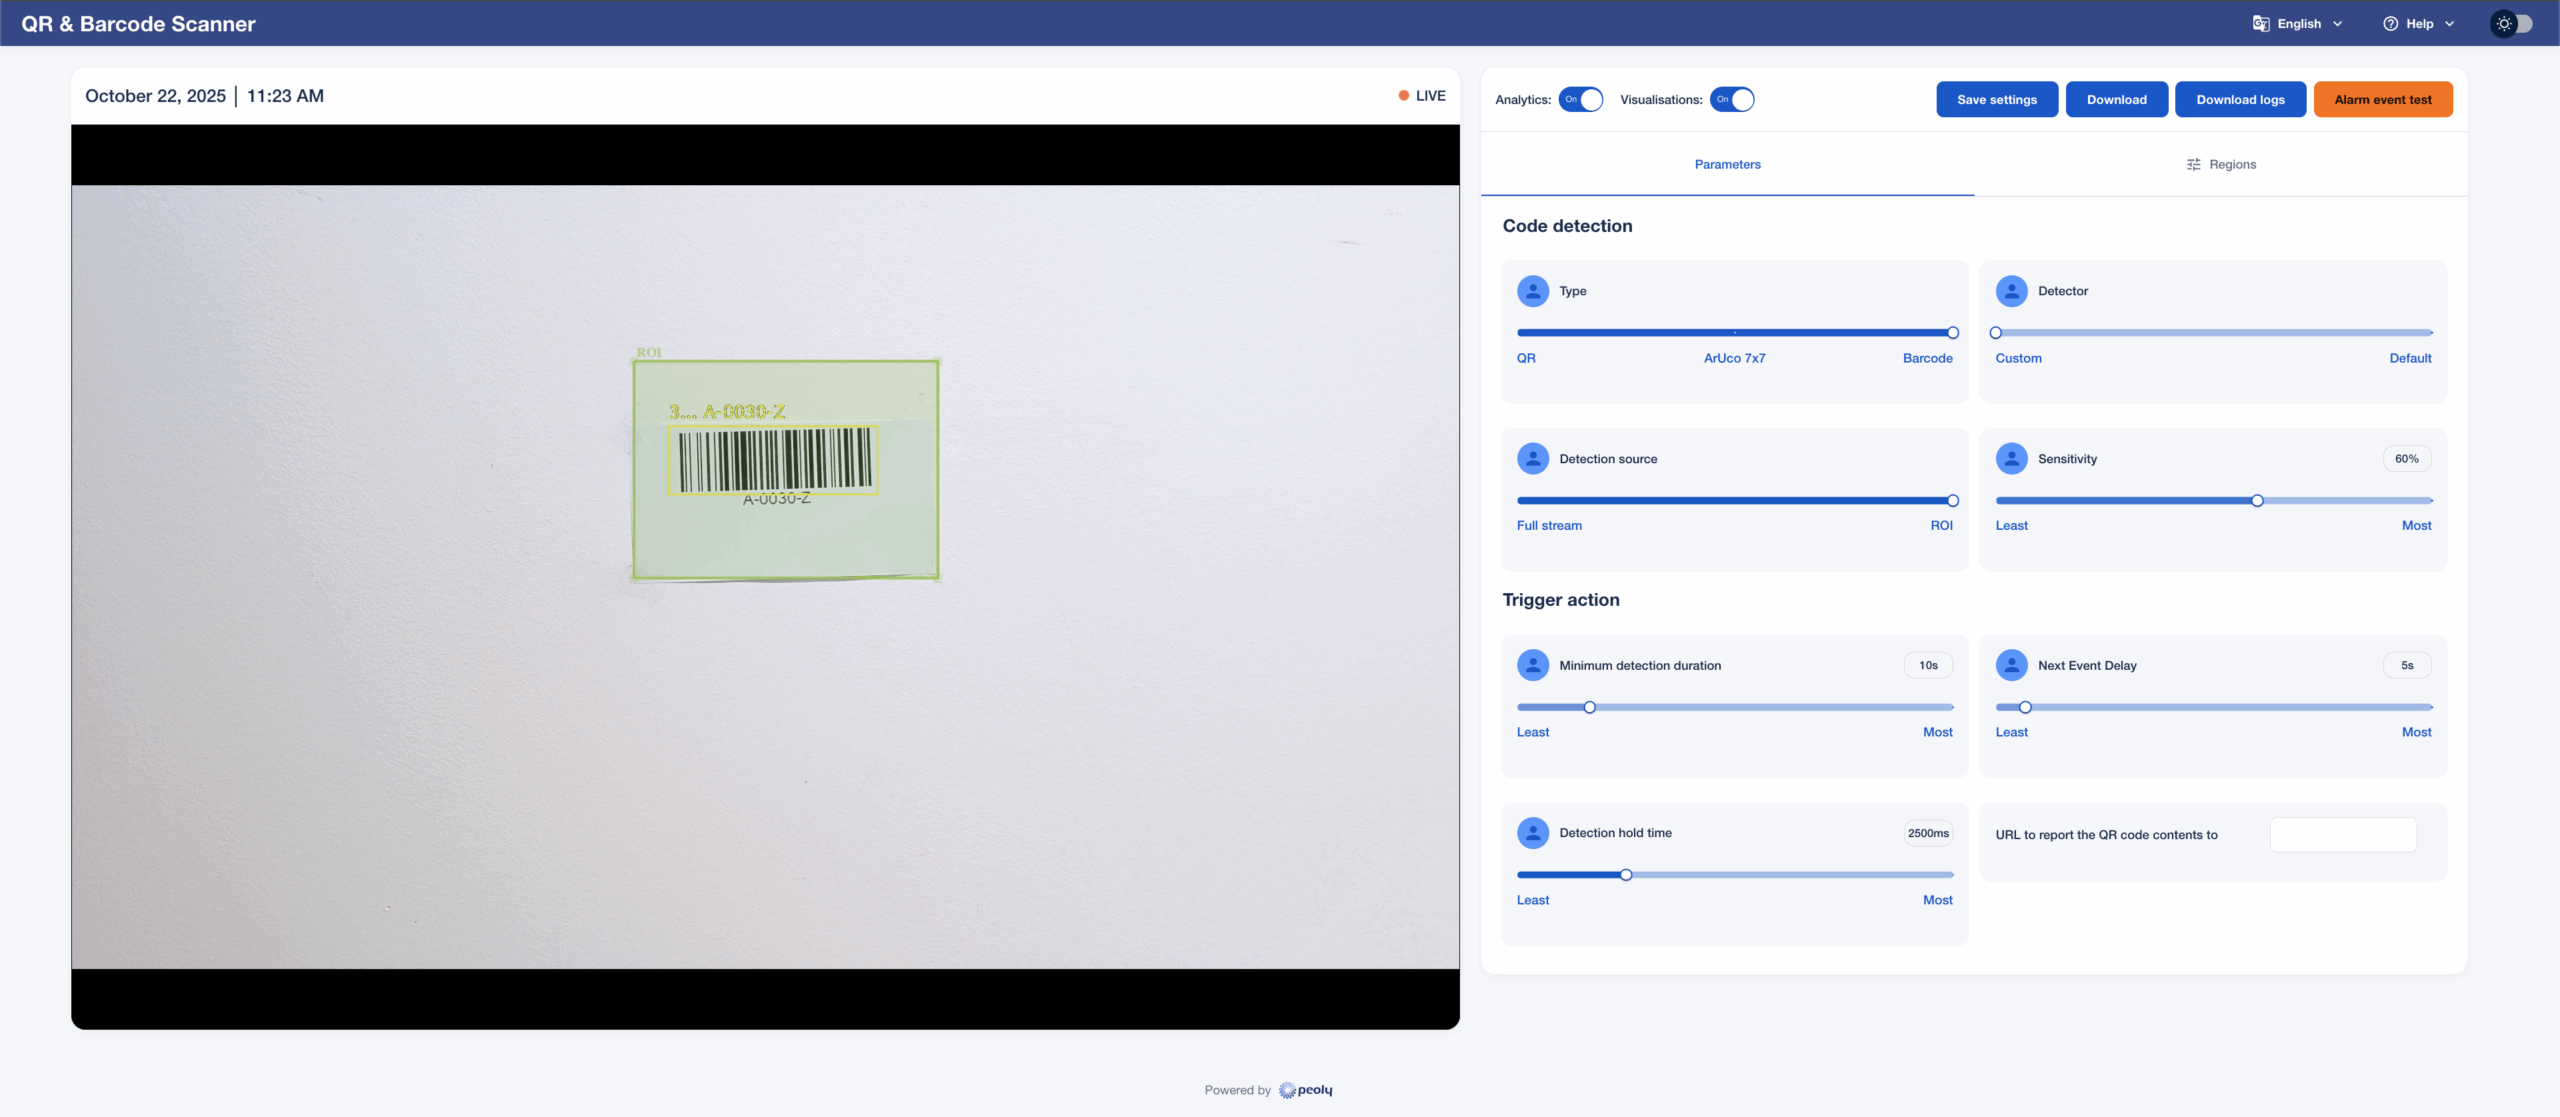Run the Alarm event test
Screen dimensions: 2560x1117
[2382, 99]
